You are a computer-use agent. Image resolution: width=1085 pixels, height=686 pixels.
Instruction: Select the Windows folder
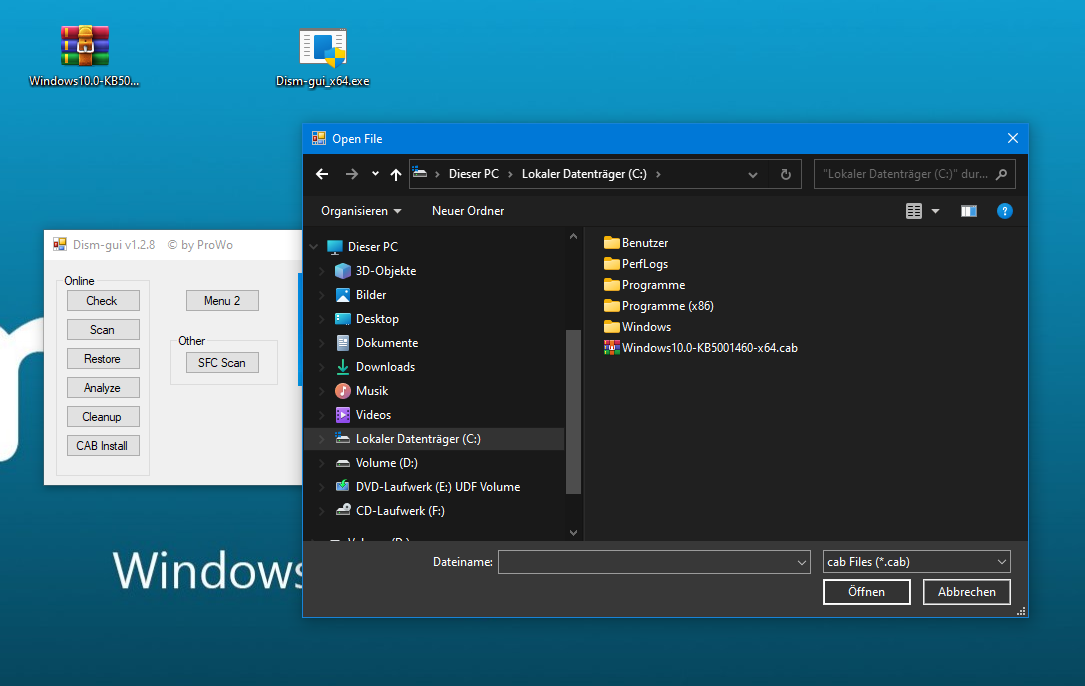(x=637, y=327)
